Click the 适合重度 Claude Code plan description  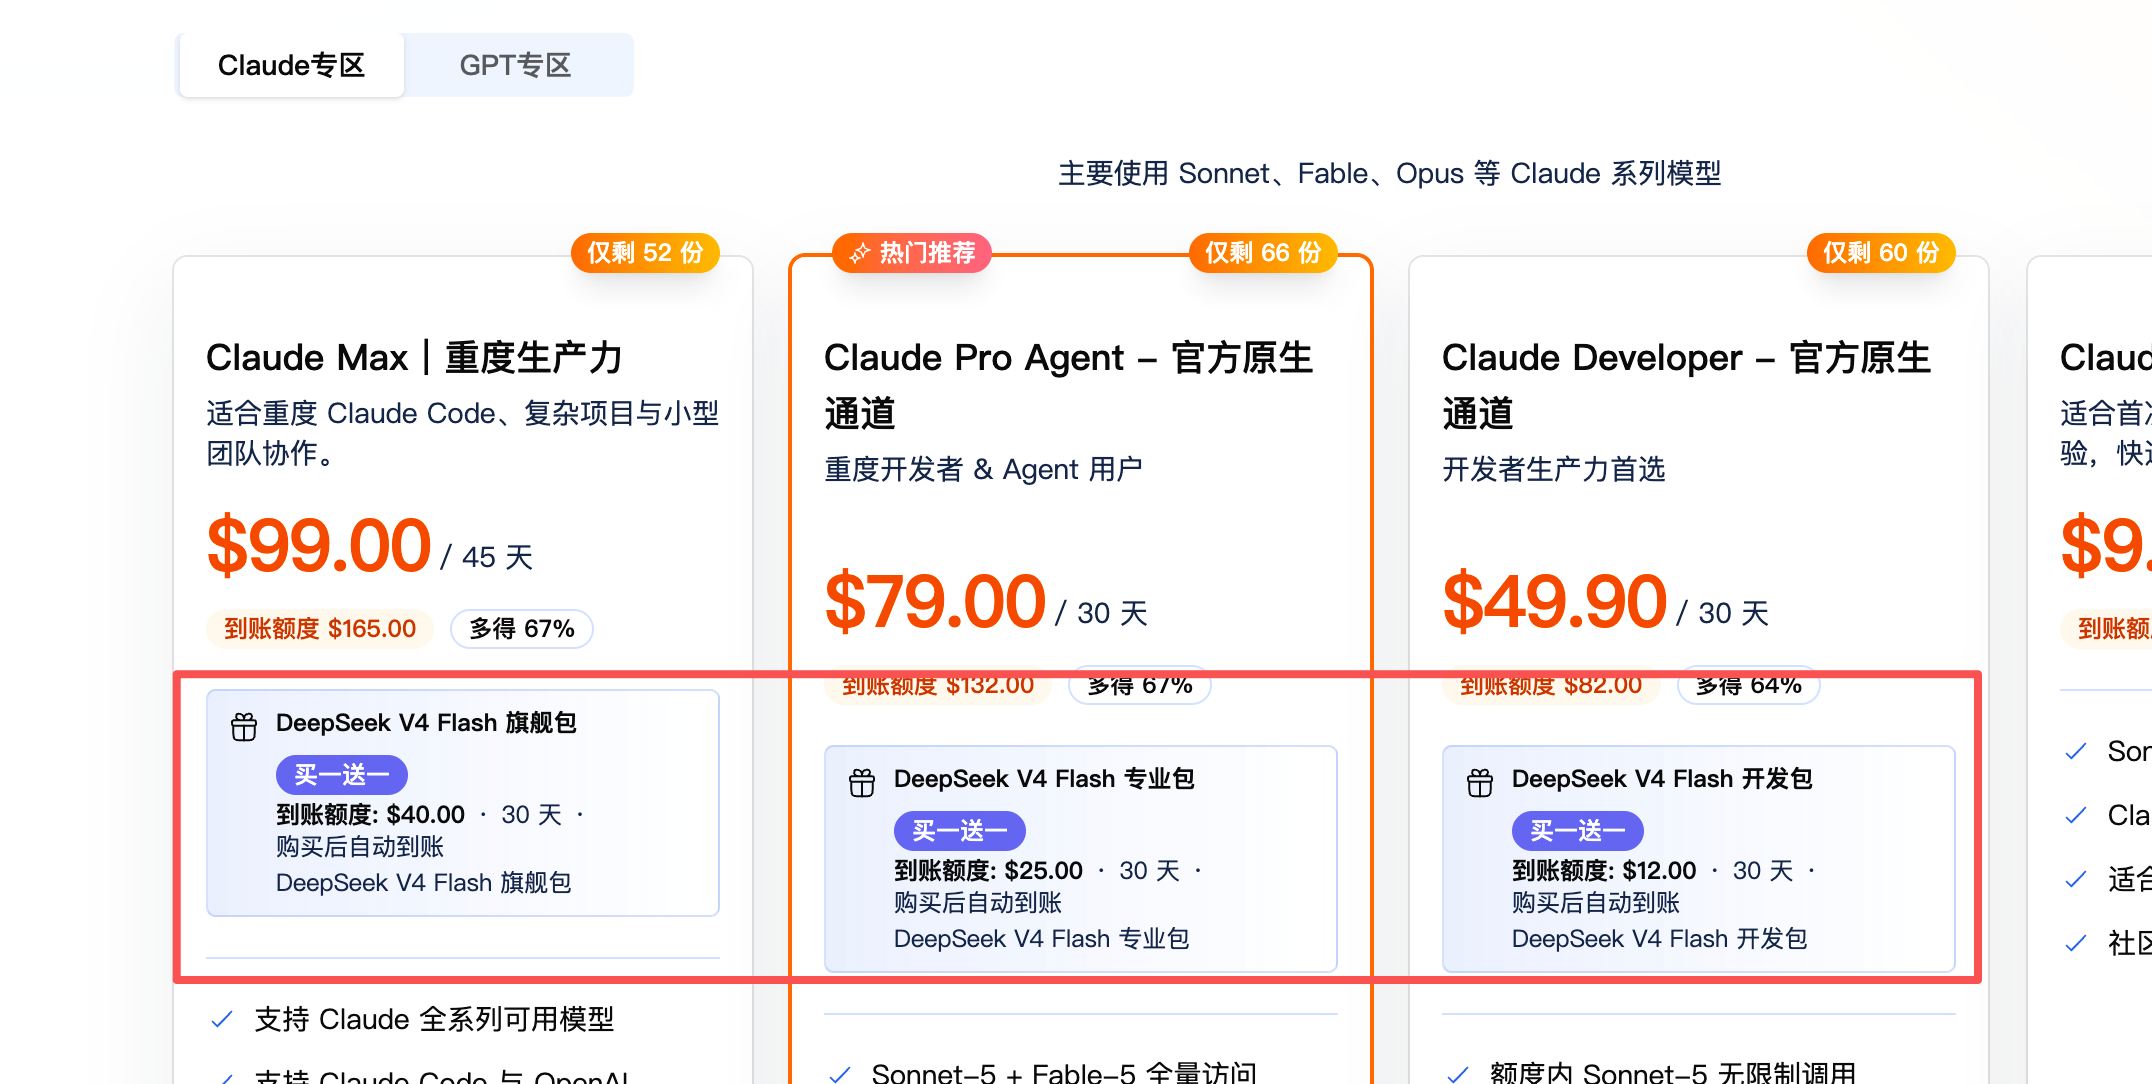(463, 433)
